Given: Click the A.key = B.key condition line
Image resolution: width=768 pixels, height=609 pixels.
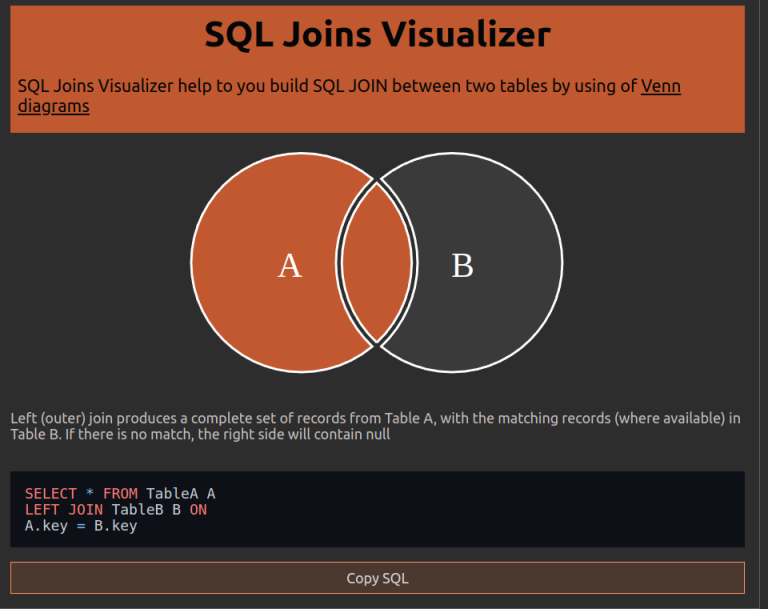Looking at the screenshot, I should click(81, 526).
